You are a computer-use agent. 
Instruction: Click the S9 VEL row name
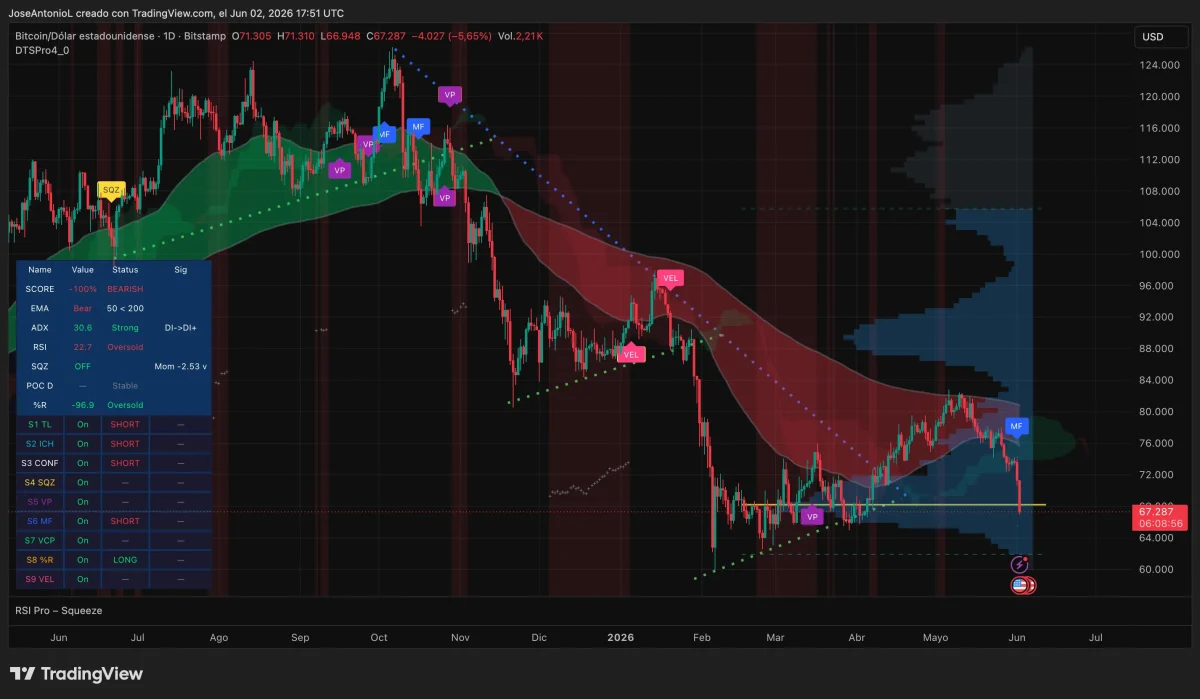[x=40, y=579]
